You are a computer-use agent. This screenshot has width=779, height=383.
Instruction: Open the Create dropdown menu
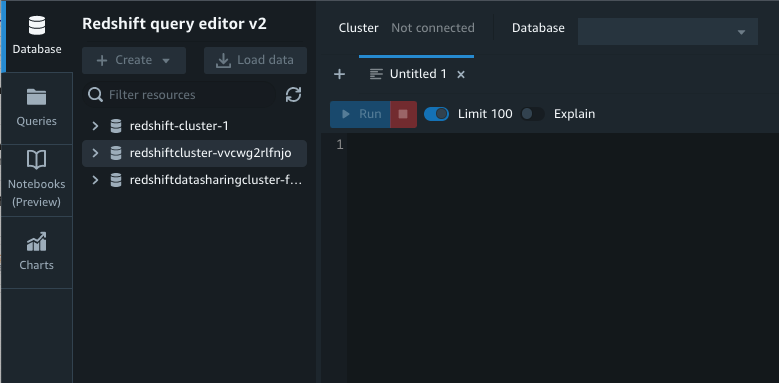click(134, 61)
